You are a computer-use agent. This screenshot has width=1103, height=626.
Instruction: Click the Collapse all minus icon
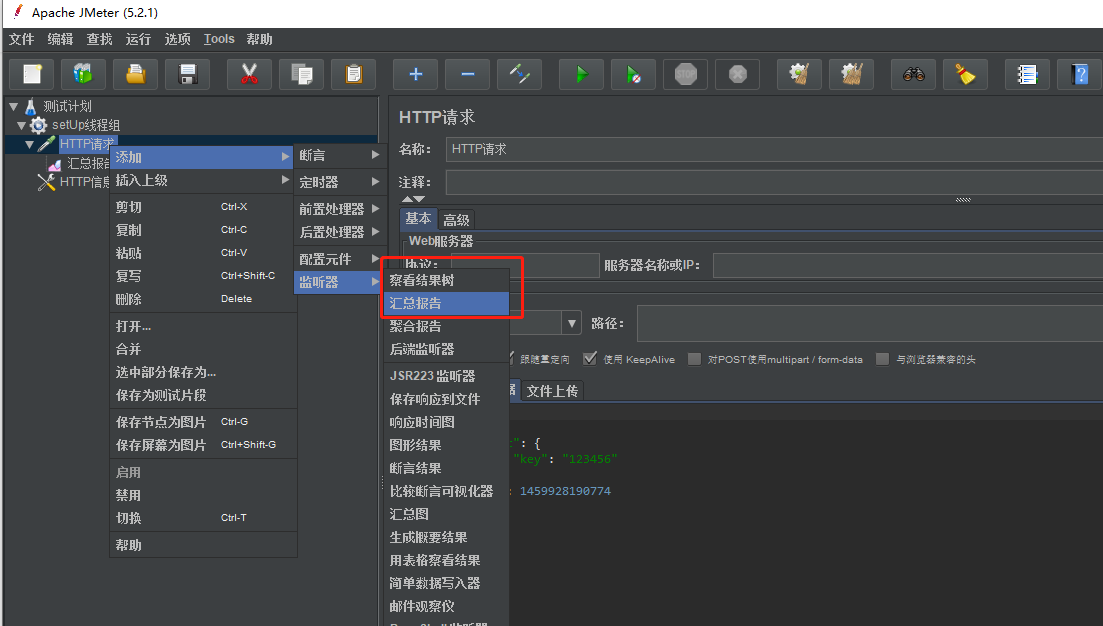pyautogui.click(x=468, y=74)
